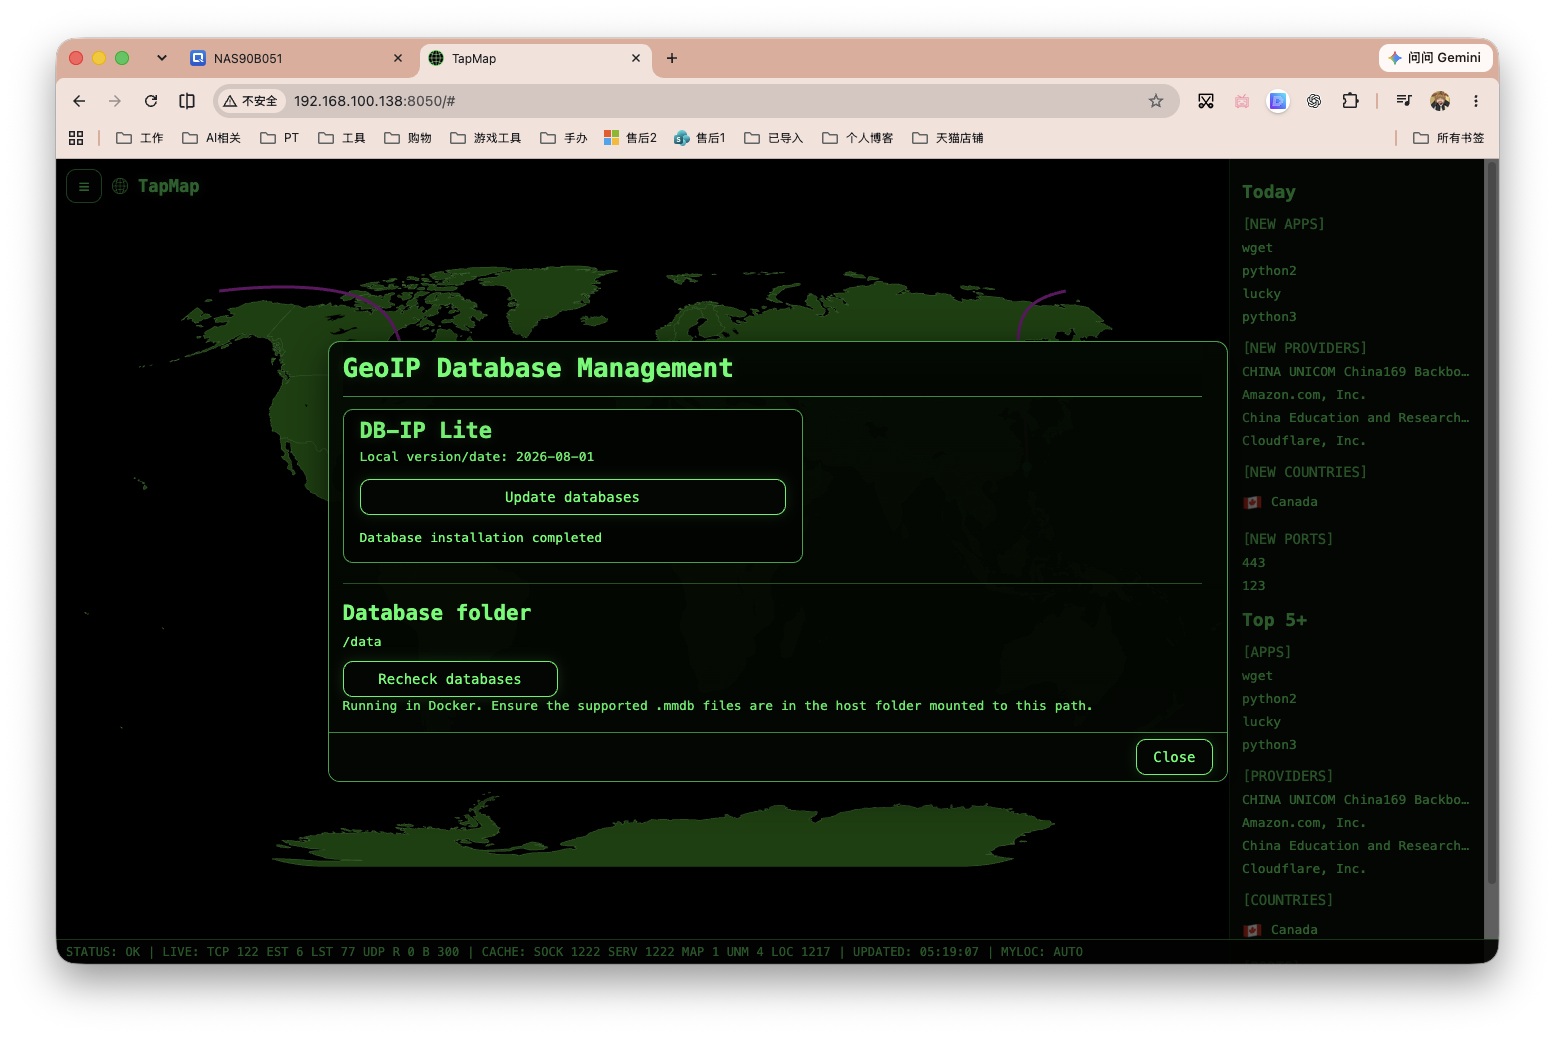Expand the 工作 bookmark folder

point(140,138)
